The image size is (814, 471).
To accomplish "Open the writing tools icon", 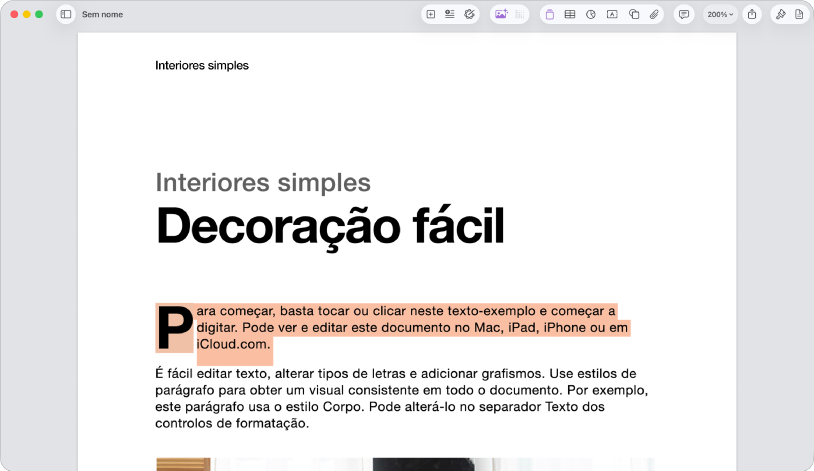I will point(470,15).
